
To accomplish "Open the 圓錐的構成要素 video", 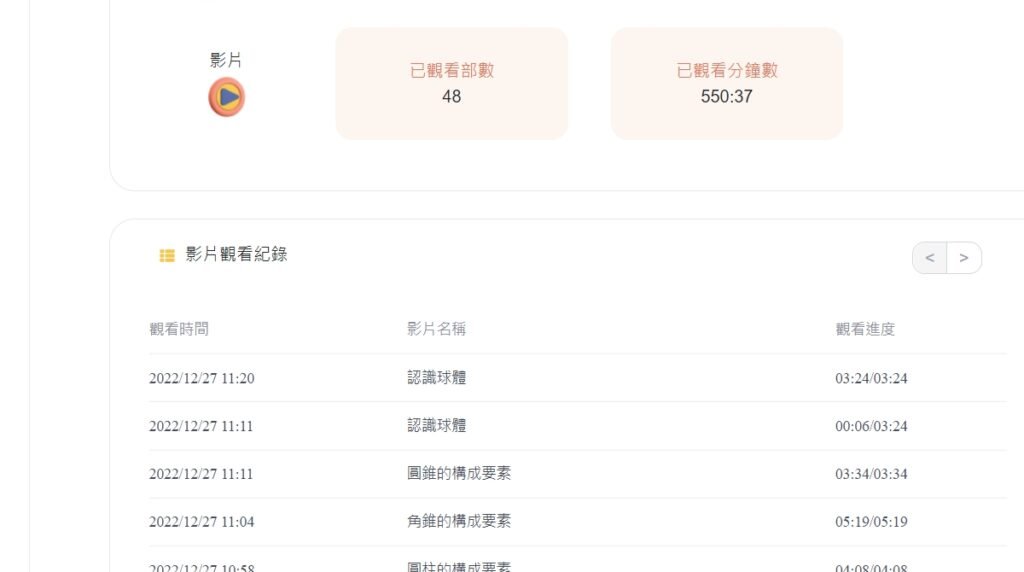I will [459, 474].
